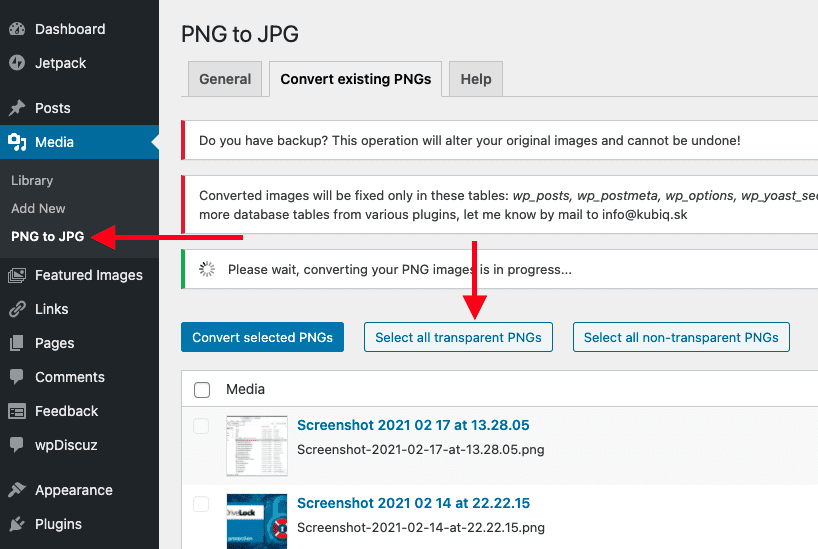818x549 pixels.
Task: Open the Media Library submenu item
Action: (x=32, y=180)
